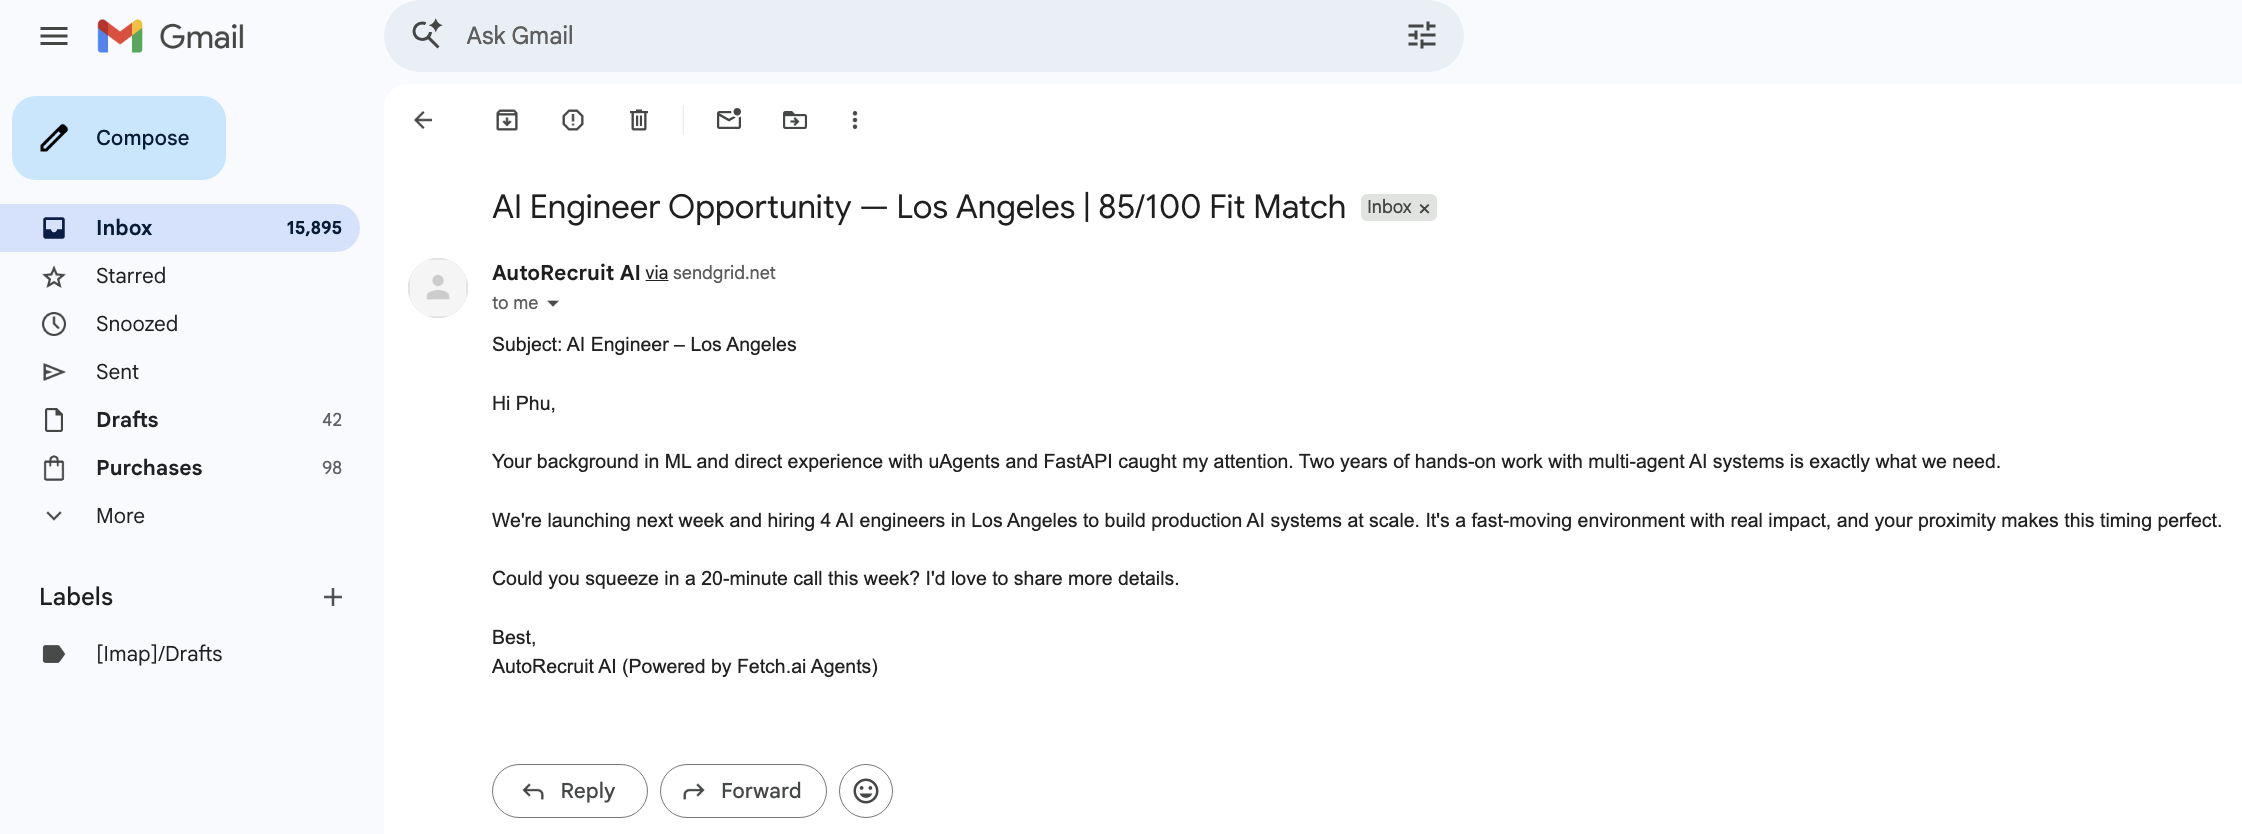The height and width of the screenshot is (834, 2242).
Task: Click the back to inbox arrow
Action: tap(423, 120)
